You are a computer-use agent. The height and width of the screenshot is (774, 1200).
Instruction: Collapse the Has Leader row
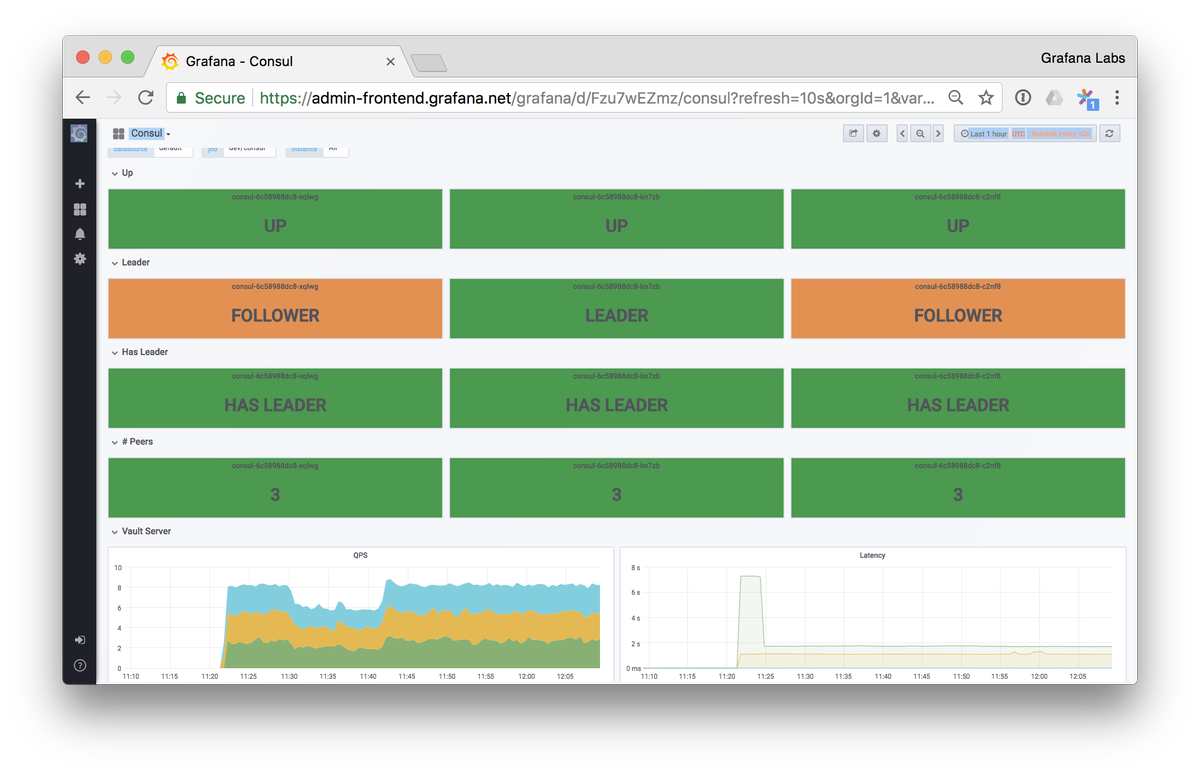[x=139, y=352]
